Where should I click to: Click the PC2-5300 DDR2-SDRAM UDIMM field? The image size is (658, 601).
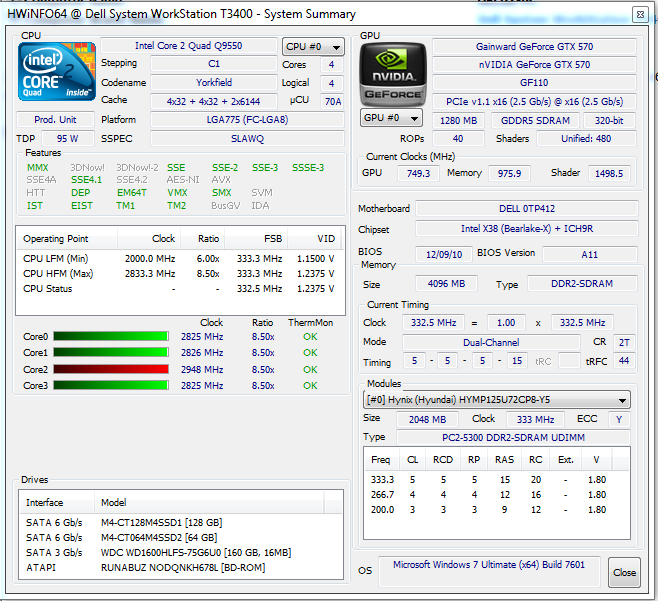pos(513,437)
